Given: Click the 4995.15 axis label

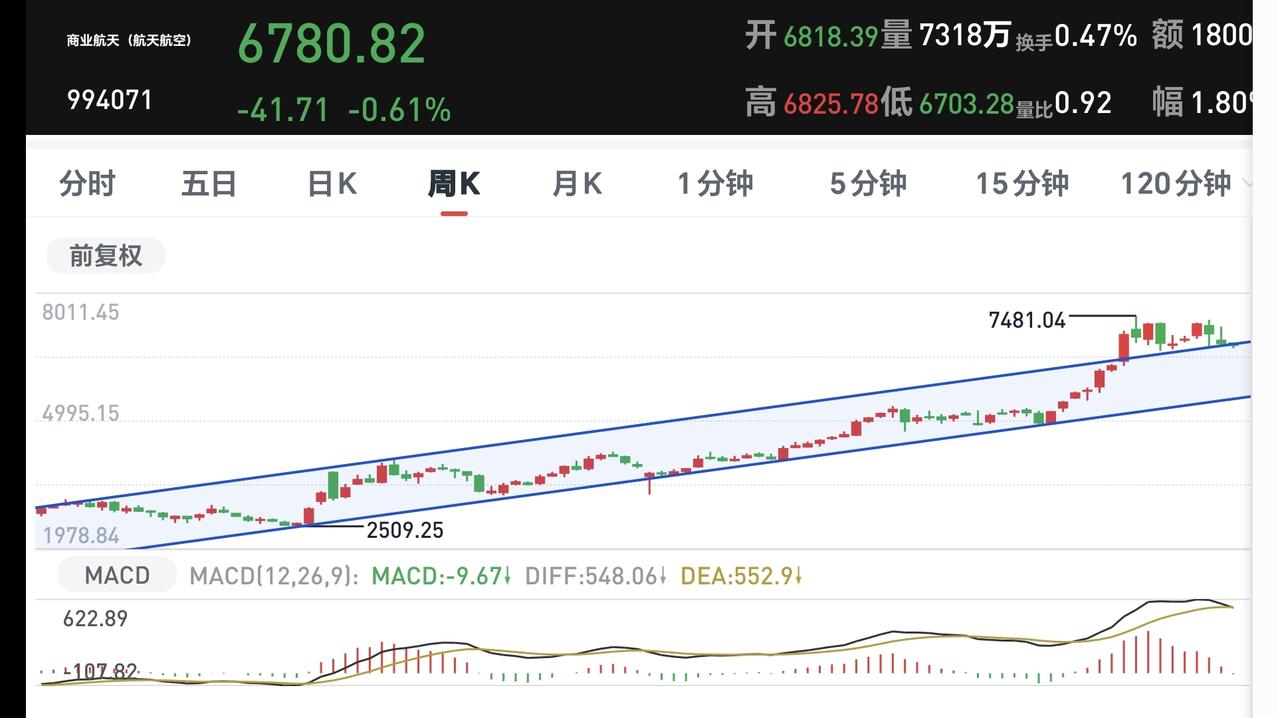Looking at the screenshot, I should [80, 413].
